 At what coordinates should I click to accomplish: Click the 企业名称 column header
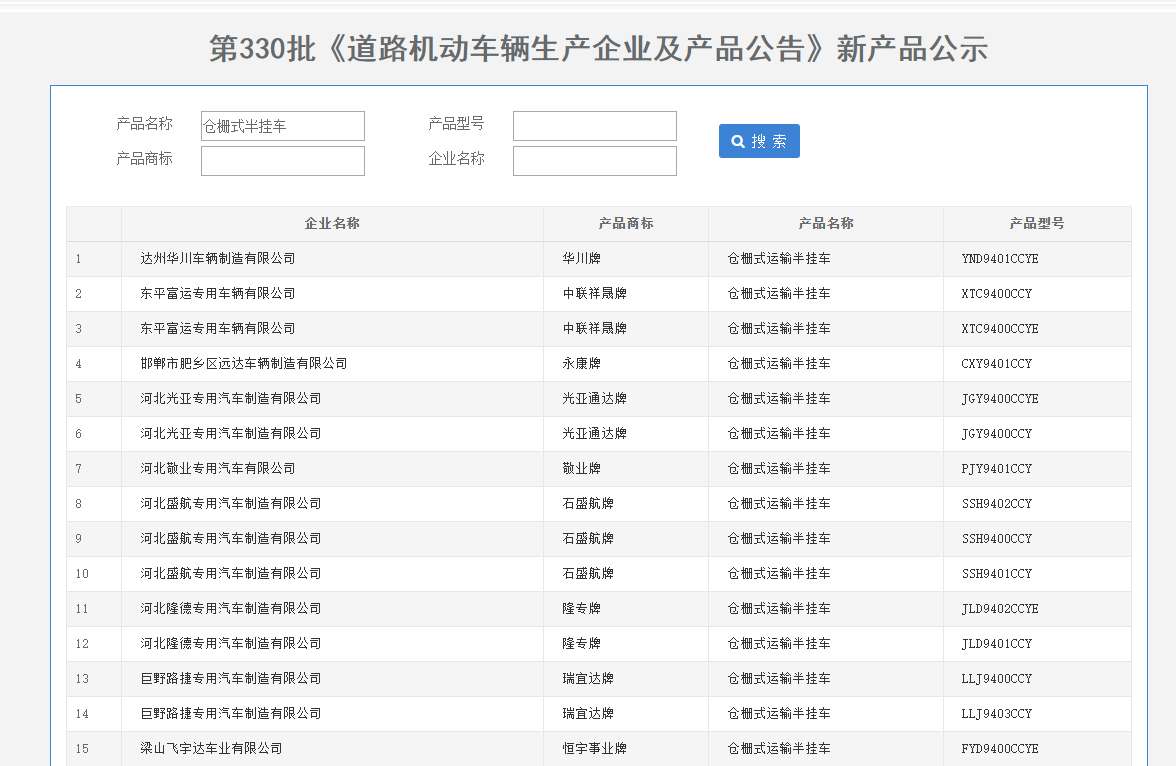[x=332, y=224]
